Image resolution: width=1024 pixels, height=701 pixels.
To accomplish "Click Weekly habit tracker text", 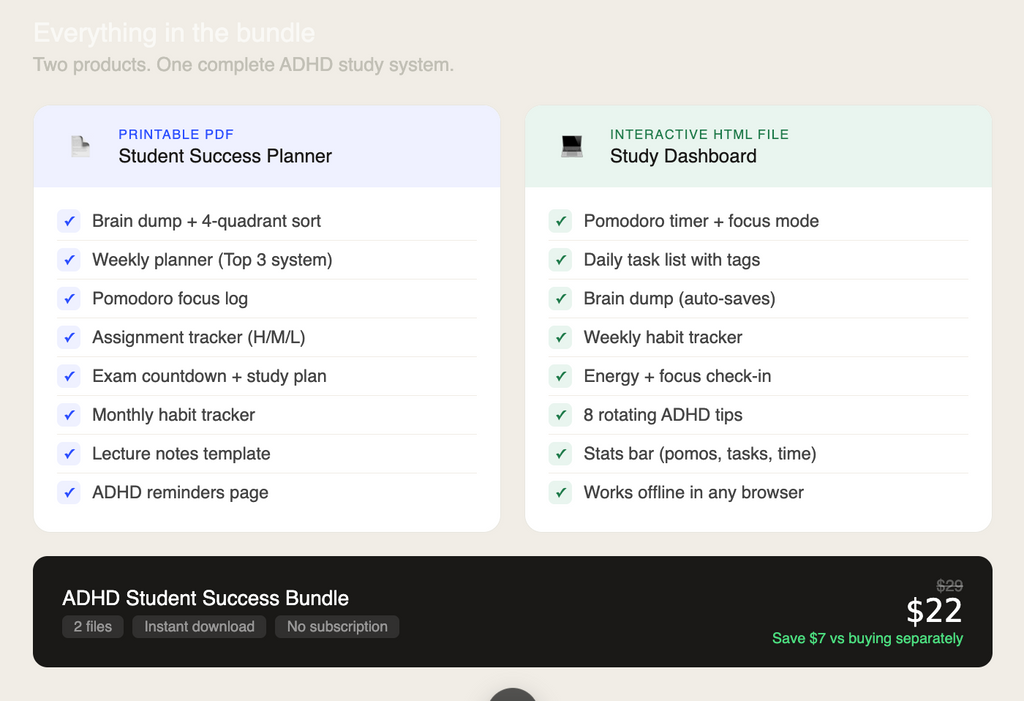I will pos(663,338).
